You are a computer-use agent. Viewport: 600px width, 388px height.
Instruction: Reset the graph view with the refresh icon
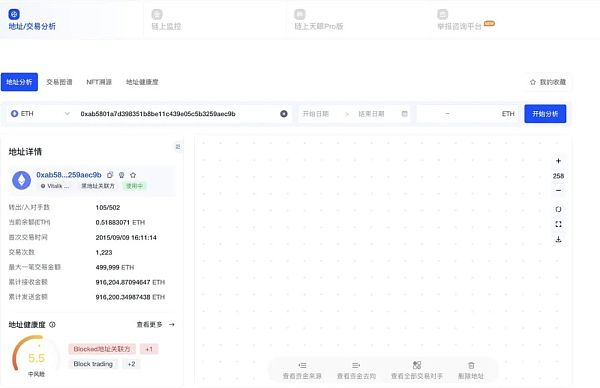coord(558,209)
